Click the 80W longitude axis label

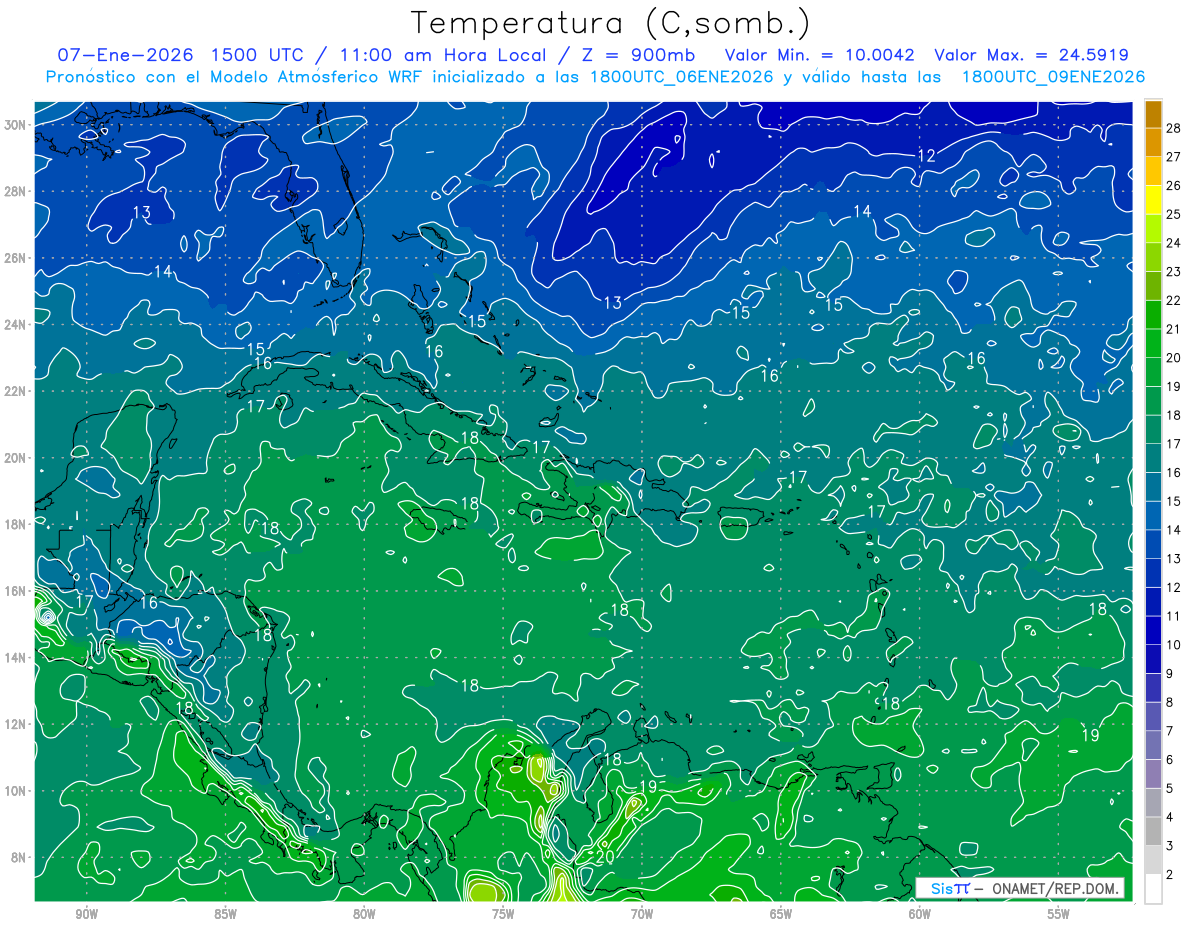(x=364, y=914)
